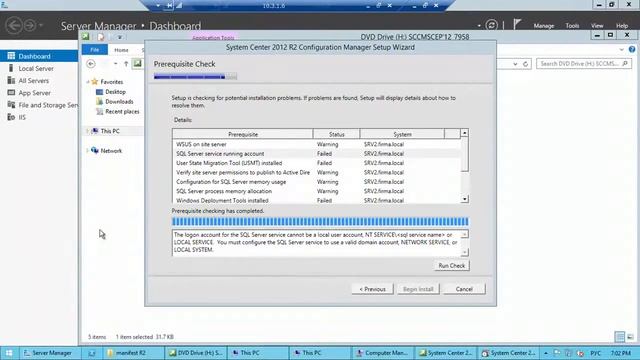
Task: Click the Begin Install button
Action: tap(418, 289)
